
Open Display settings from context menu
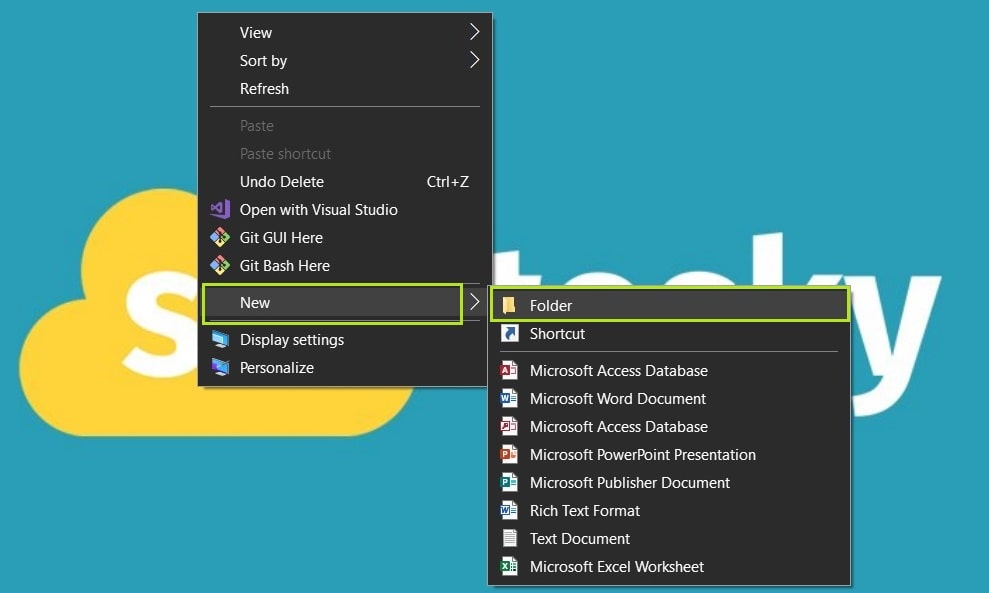click(345, 339)
